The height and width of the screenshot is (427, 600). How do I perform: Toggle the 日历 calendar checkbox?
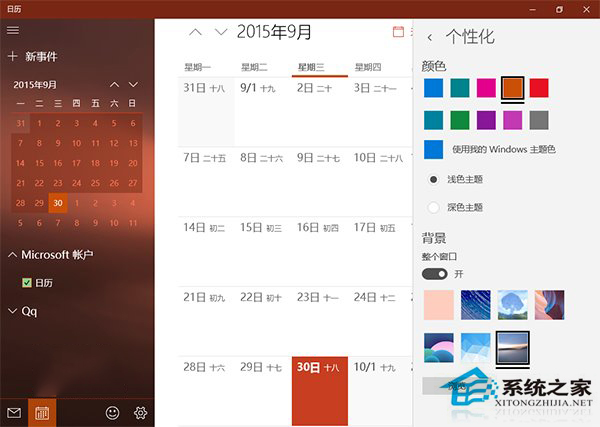[x=27, y=283]
